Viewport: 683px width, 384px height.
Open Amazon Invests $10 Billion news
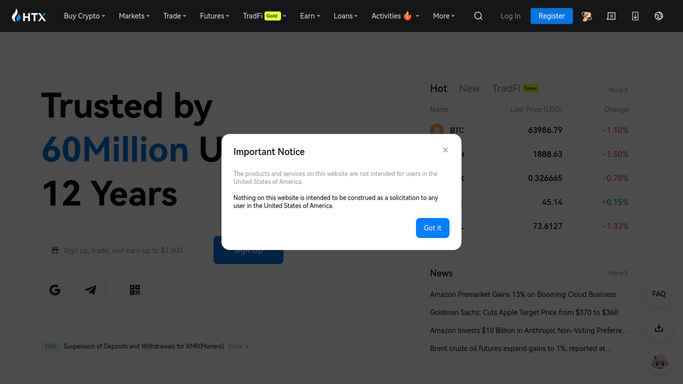pos(529,330)
